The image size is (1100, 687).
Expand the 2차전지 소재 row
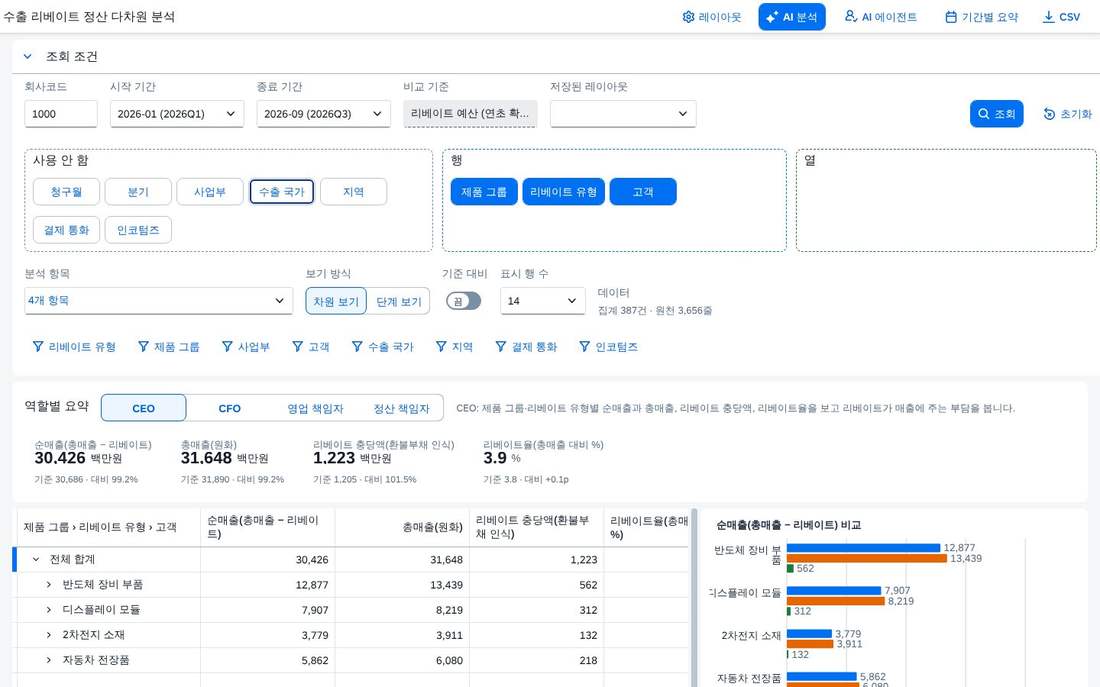(x=48, y=635)
